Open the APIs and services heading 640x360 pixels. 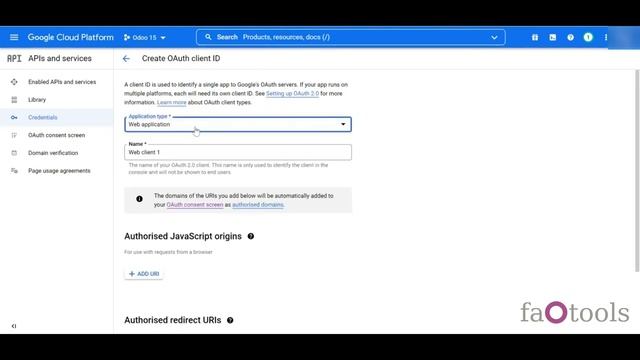click(x=60, y=58)
